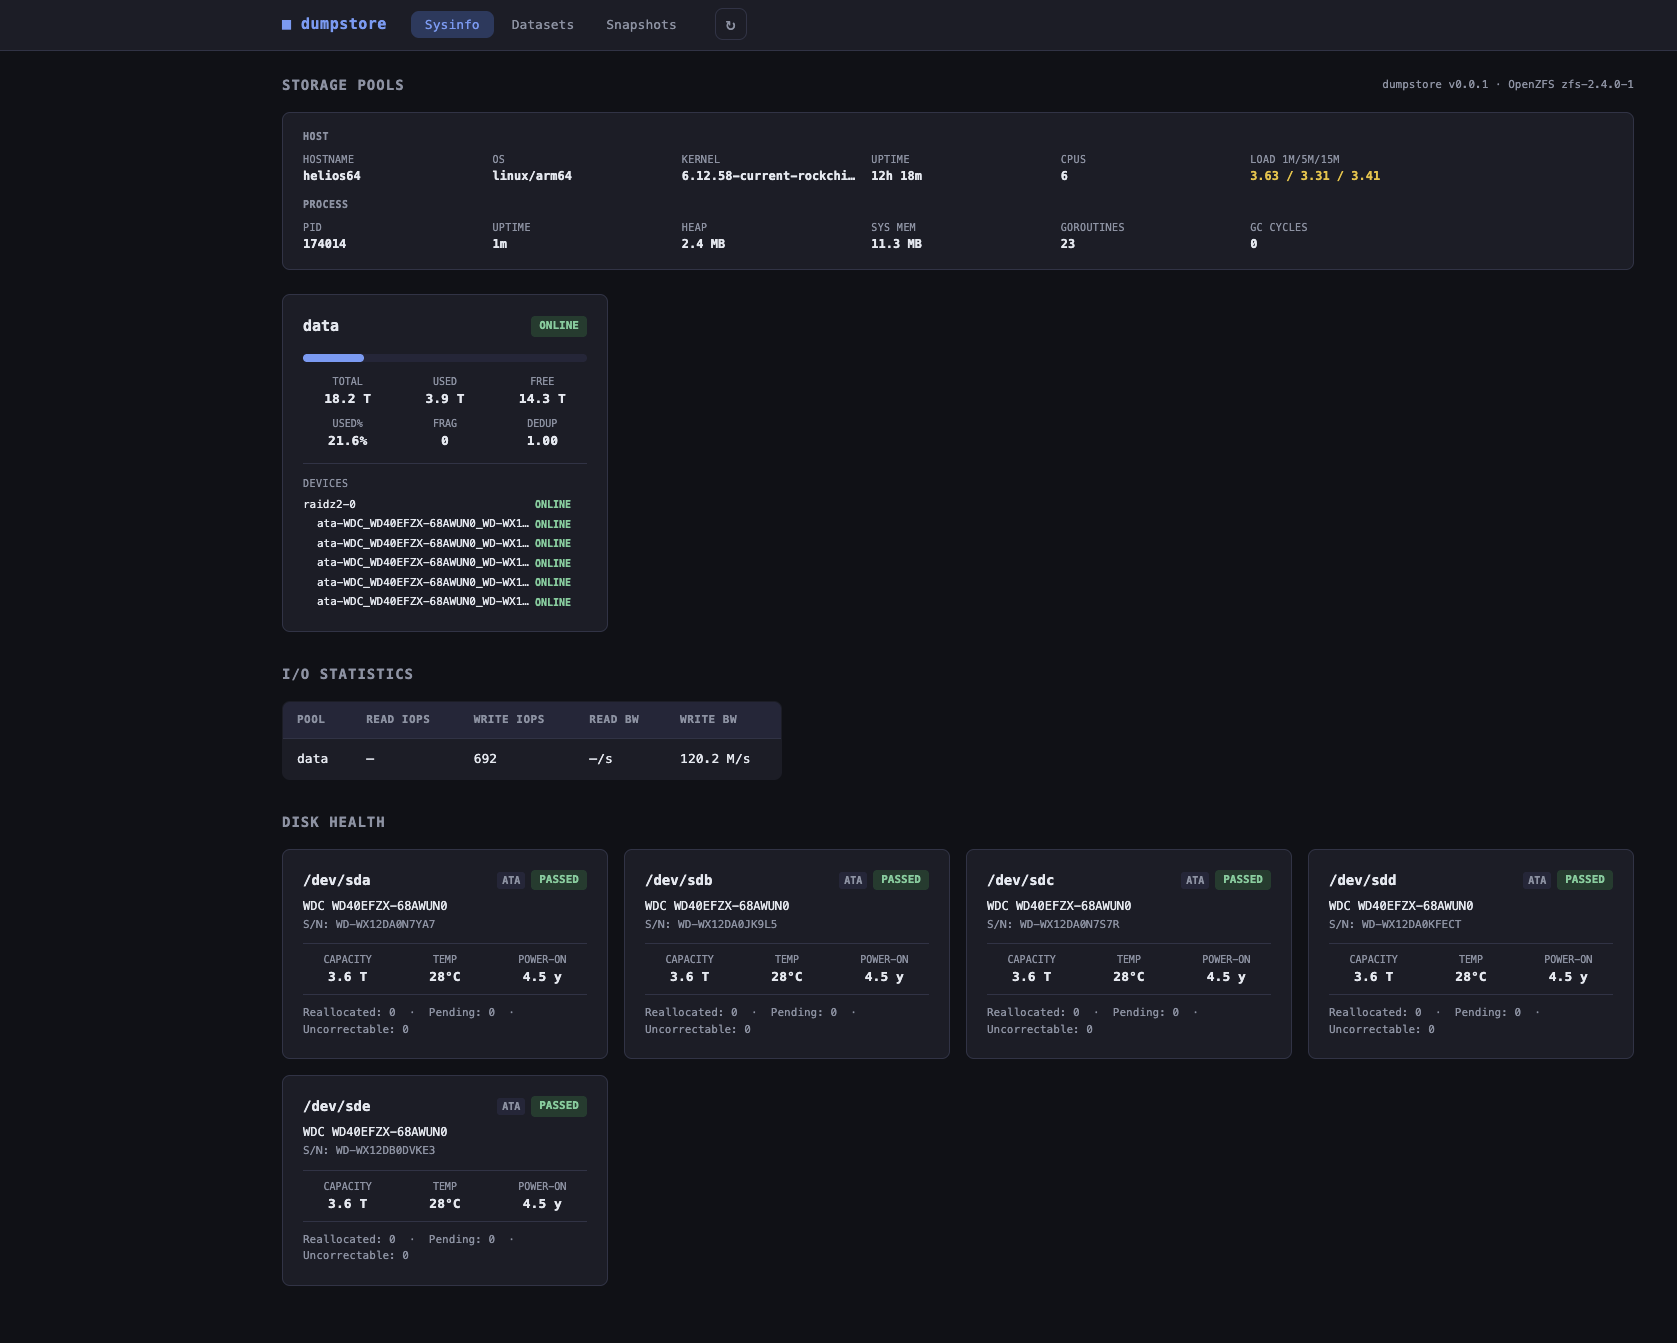Select the Sysinfo tab
Image resolution: width=1677 pixels, height=1343 pixels.
click(x=452, y=24)
